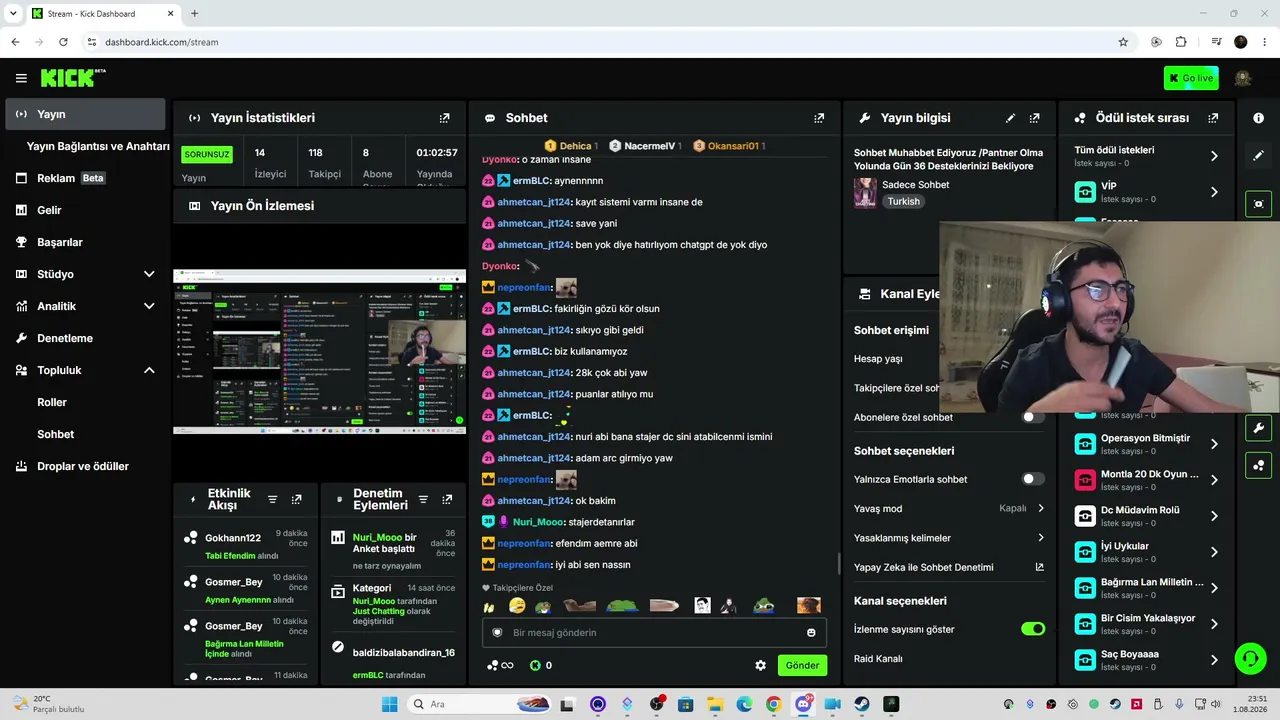Send message with Gönder button
This screenshot has width=1280, height=720.
pyautogui.click(x=802, y=665)
